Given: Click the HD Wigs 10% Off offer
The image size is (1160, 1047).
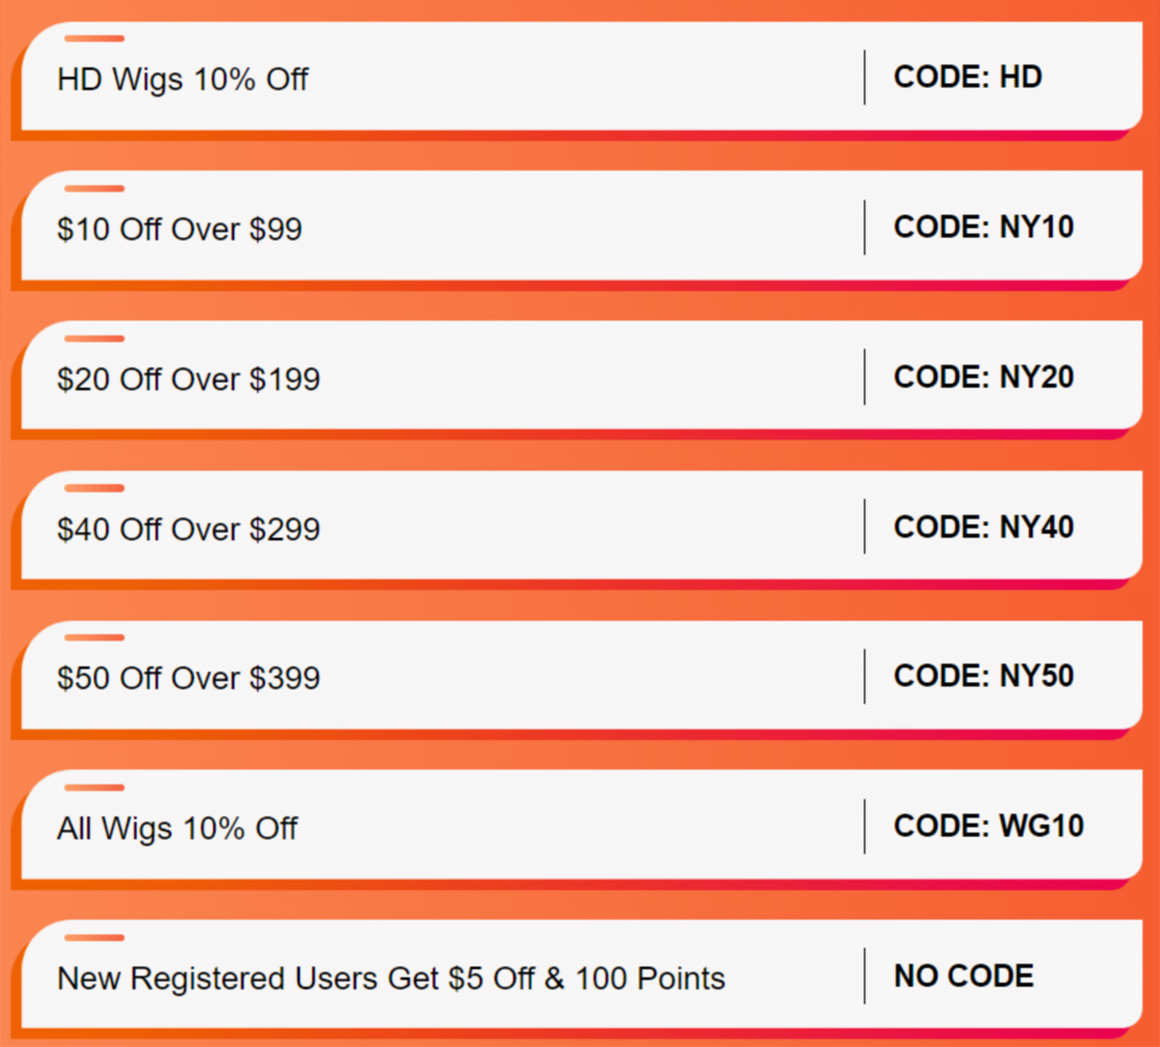Looking at the screenshot, I should pyautogui.click(x=183, y=79).
